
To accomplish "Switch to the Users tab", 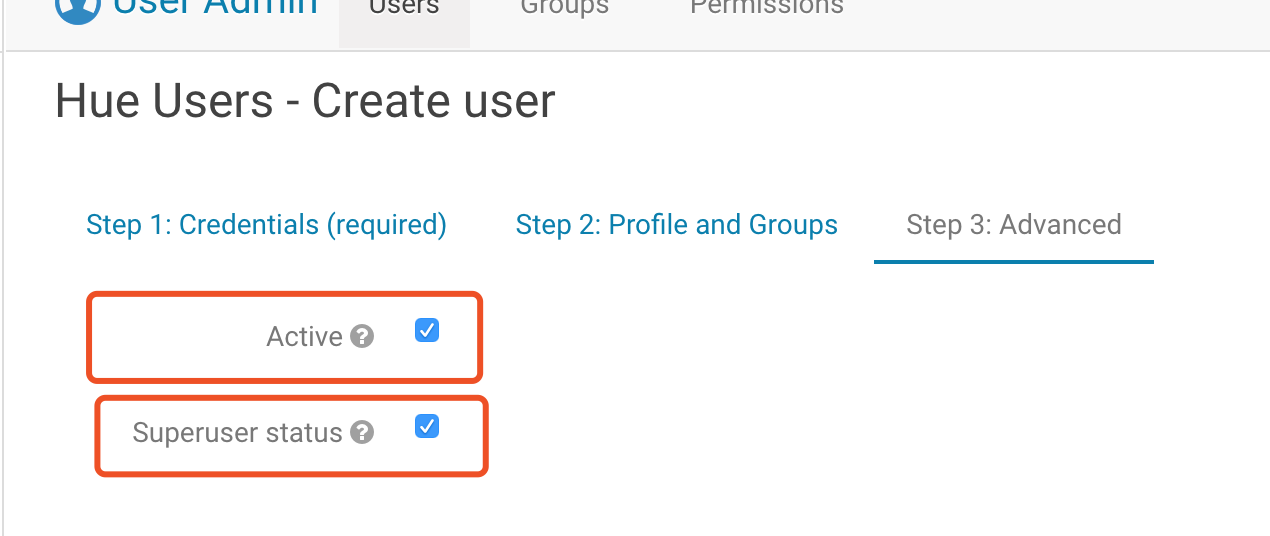I will coord(404,10).
